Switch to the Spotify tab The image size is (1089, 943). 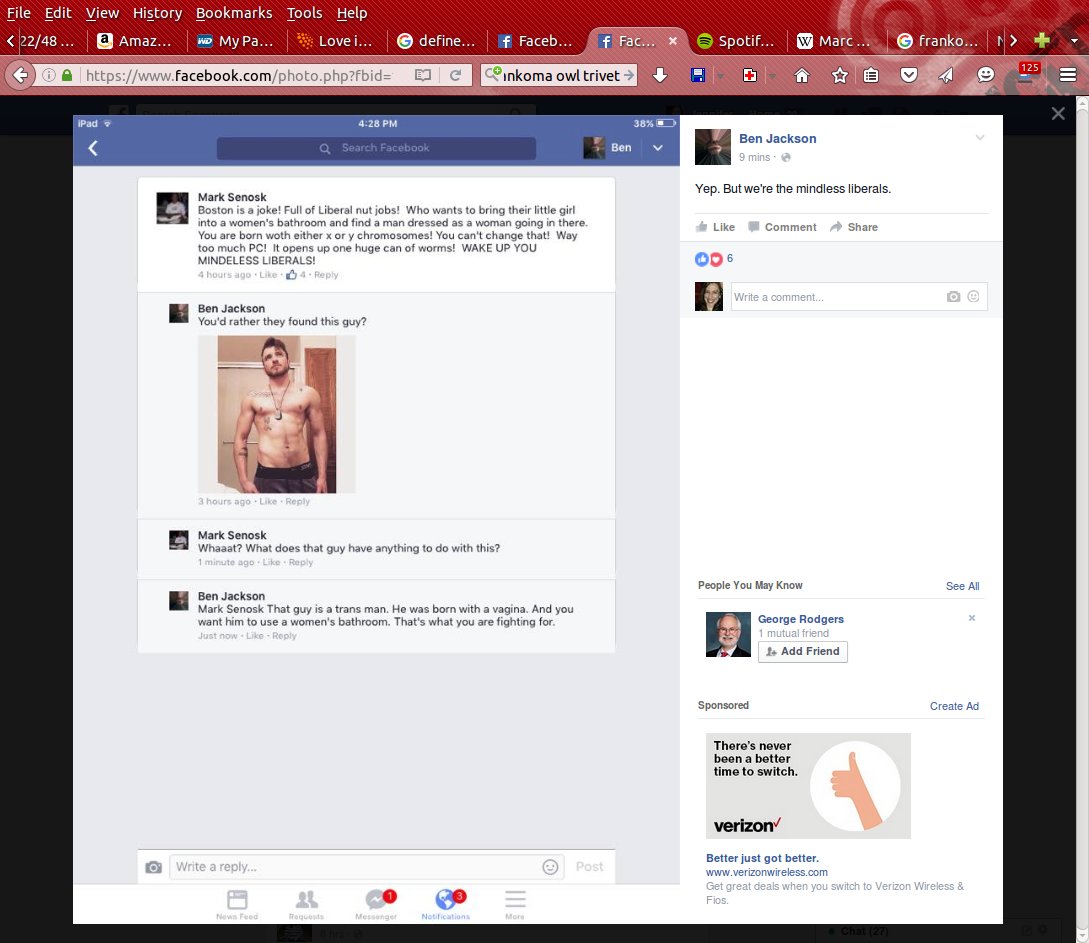tap(735, 41)
